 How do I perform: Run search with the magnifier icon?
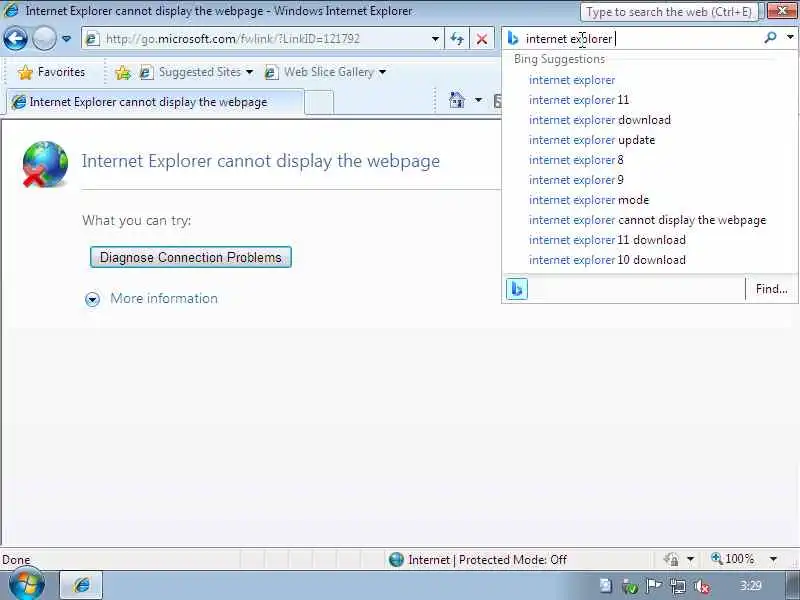tap(771, 38)
